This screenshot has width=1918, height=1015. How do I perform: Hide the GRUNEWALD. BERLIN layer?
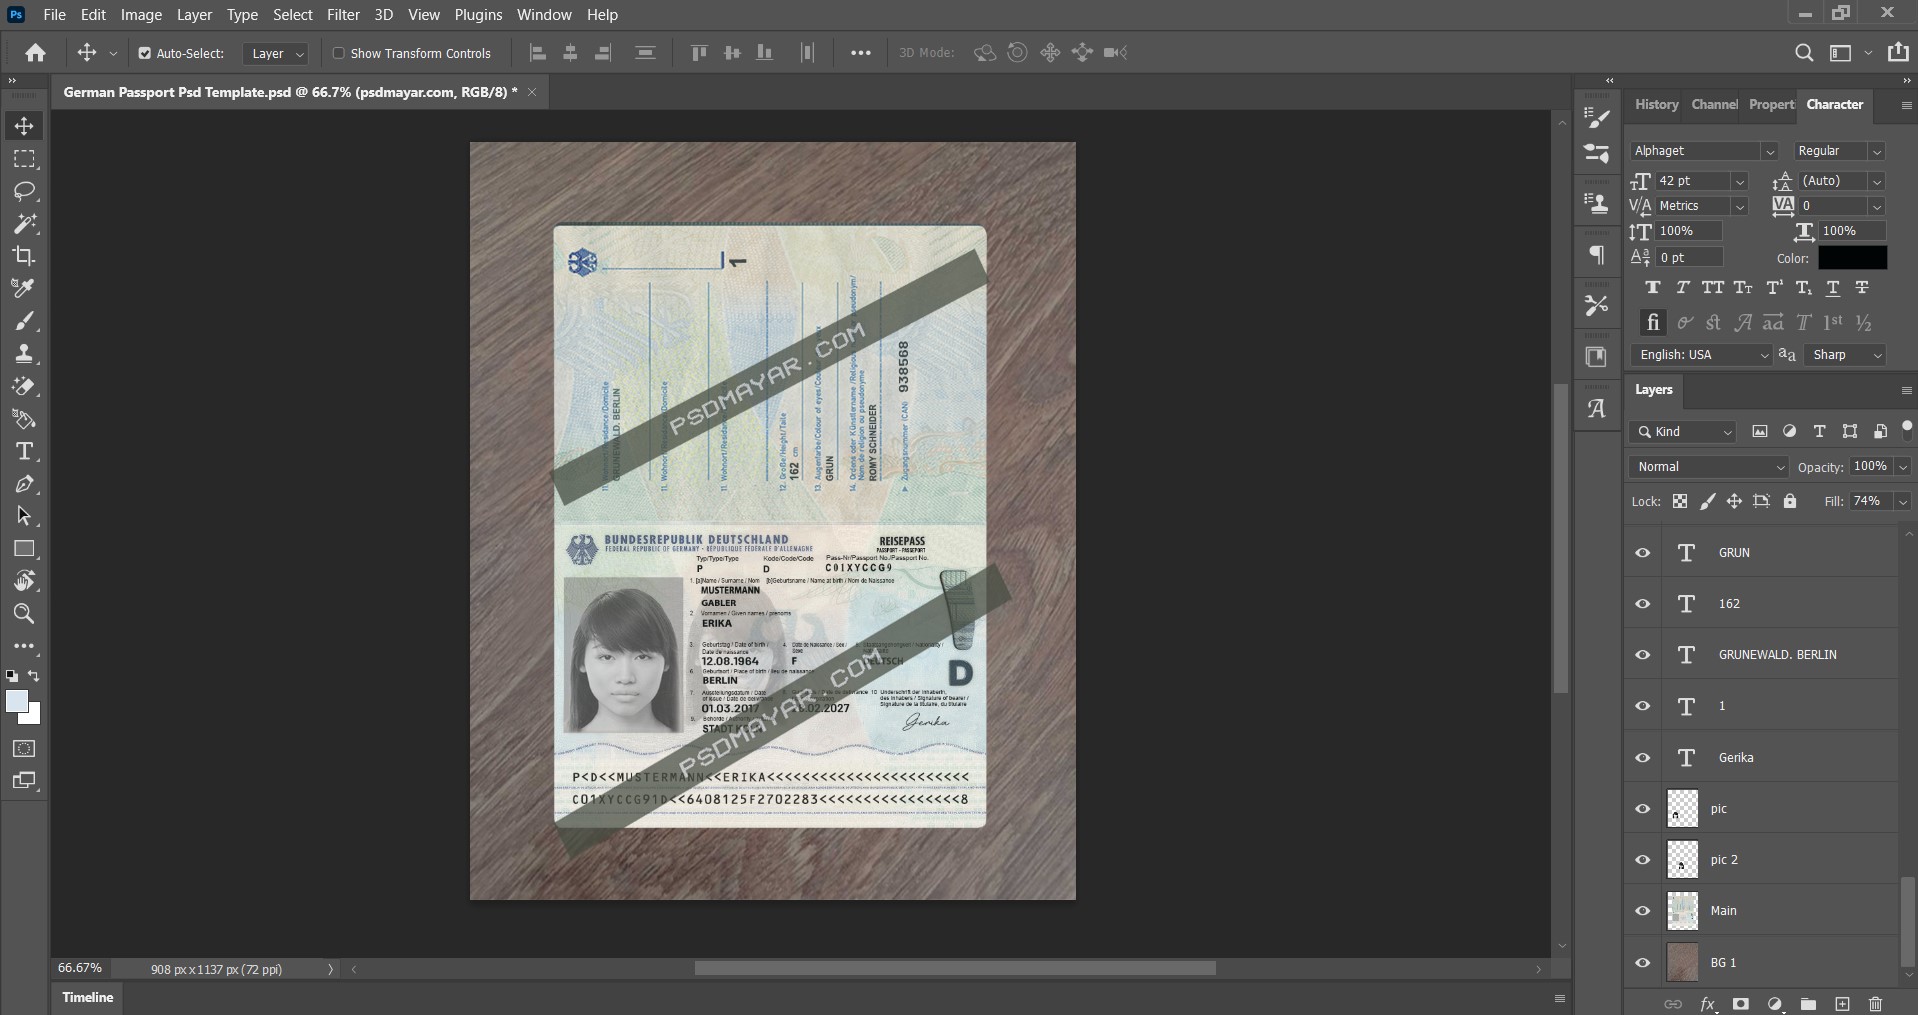coord(1643,655)
